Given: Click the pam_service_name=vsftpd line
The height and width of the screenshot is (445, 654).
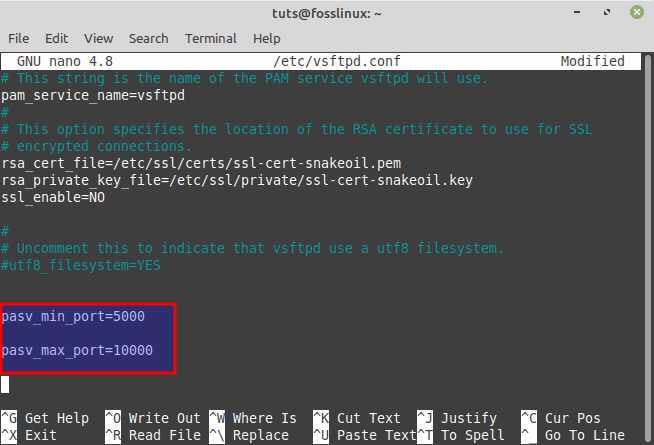Looking at the screenshot, I should [x=93, y=95].
